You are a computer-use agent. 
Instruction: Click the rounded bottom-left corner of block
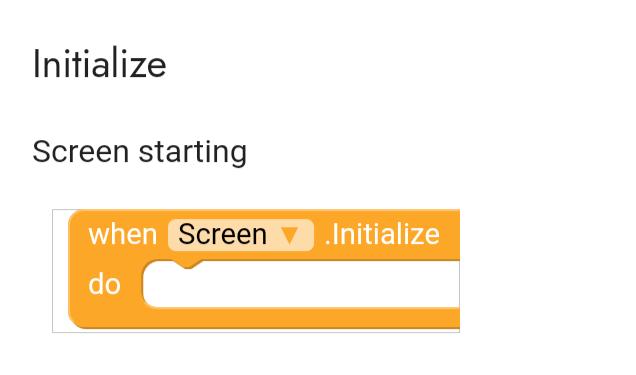pos(76,321)
